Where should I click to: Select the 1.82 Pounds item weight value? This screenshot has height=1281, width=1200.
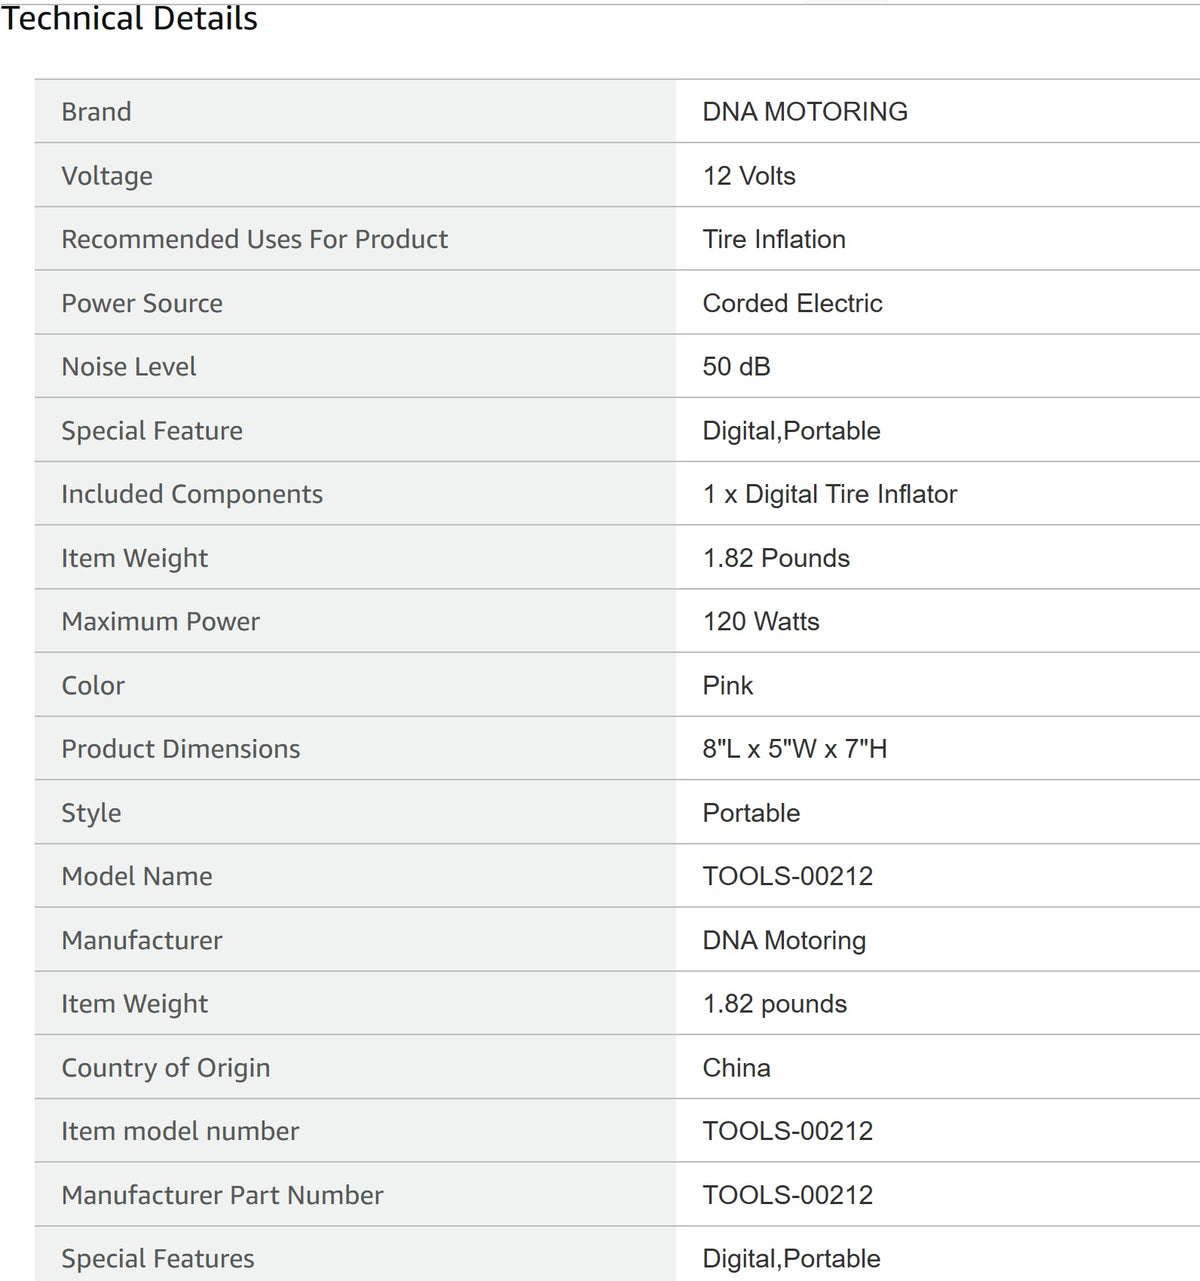click(776, 558)
